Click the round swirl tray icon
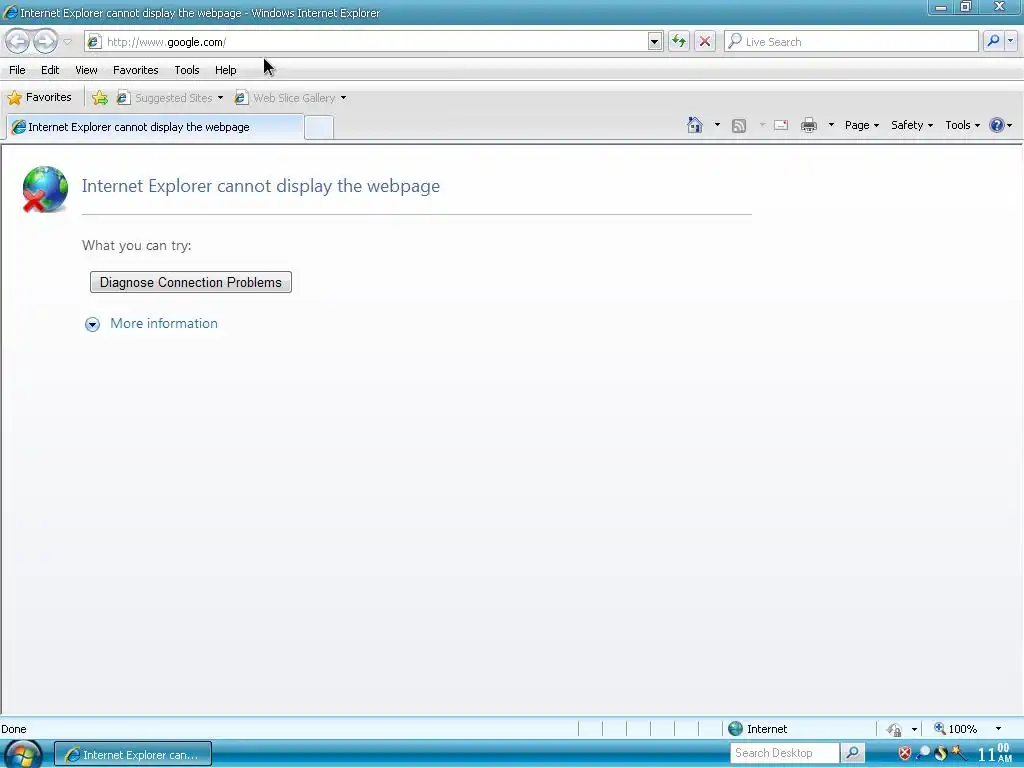 pyautogui.click(x=941, y=754)
